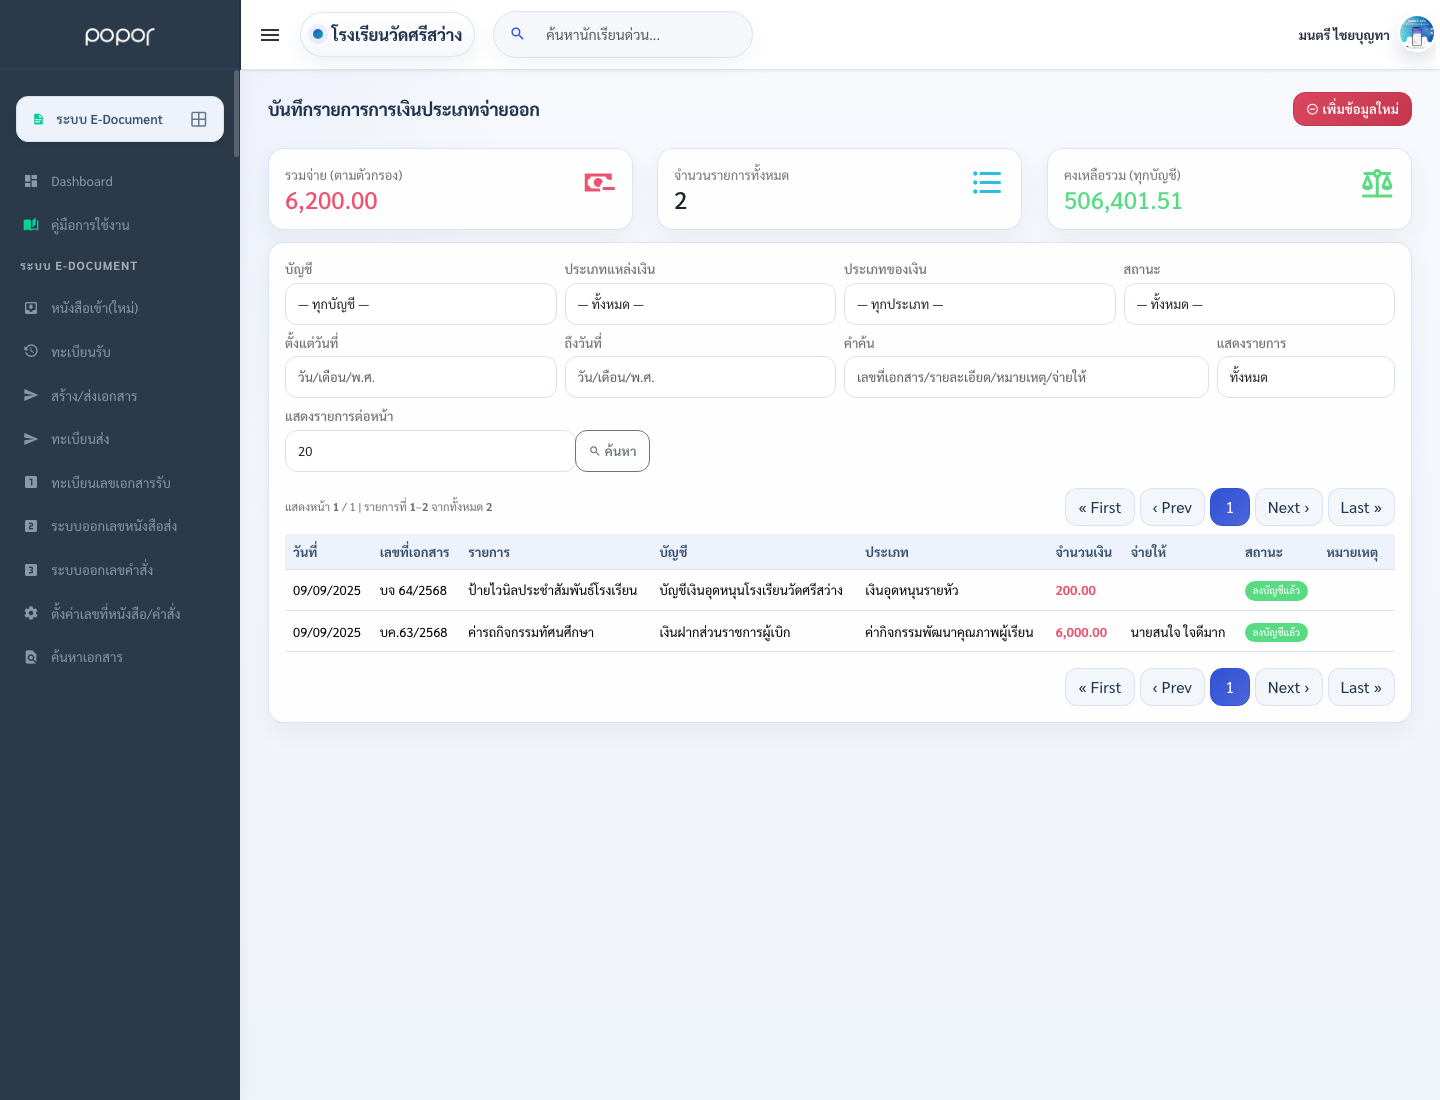Click the top ‹ Prev pagination button
This screenshot has width=1440, height=1100.
(x=1172, y=507)
